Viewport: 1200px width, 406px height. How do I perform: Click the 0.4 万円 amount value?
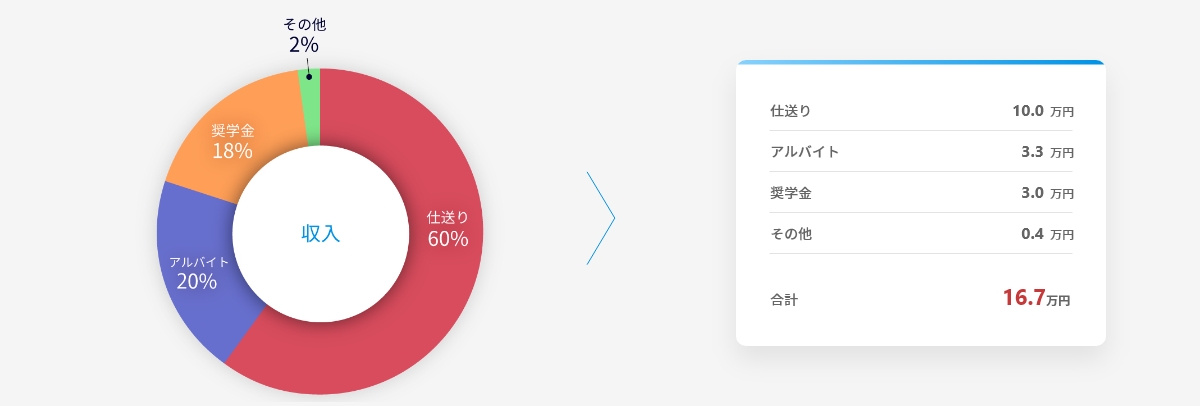(1047, 234)
